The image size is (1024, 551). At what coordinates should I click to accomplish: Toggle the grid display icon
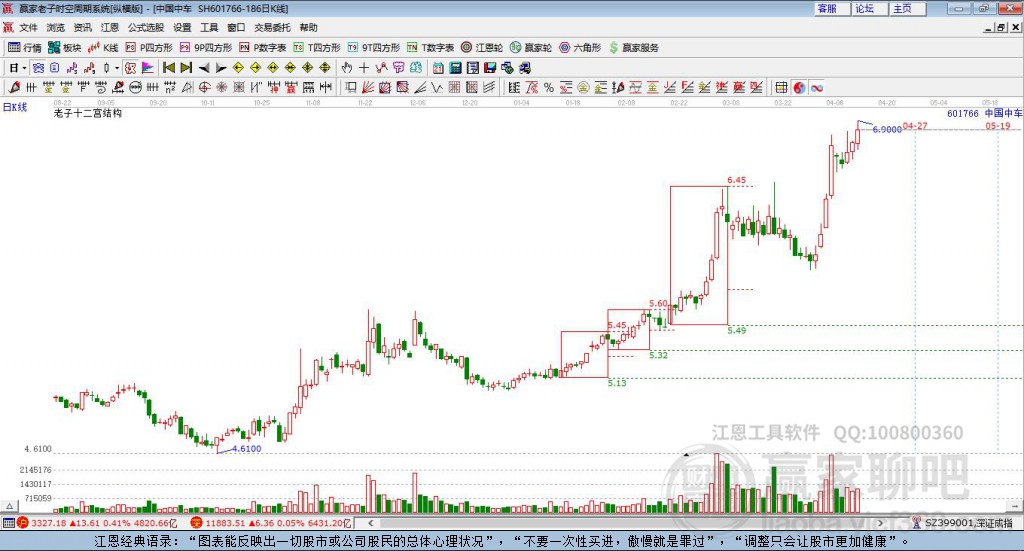[781, 88]
